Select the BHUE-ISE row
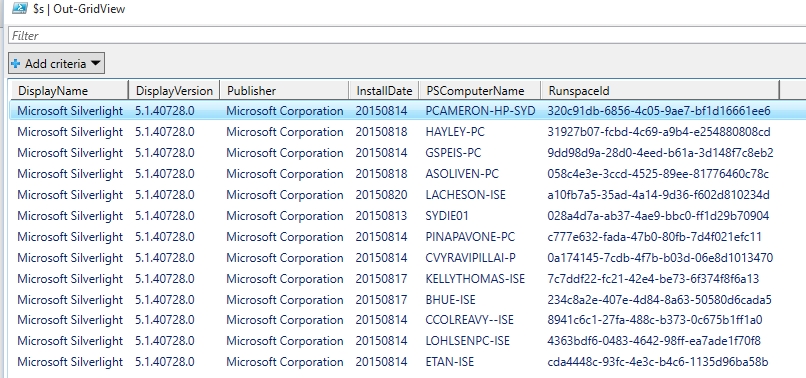Image resolution: width=806 pixels, height=378 pixels. pos(407,300)
